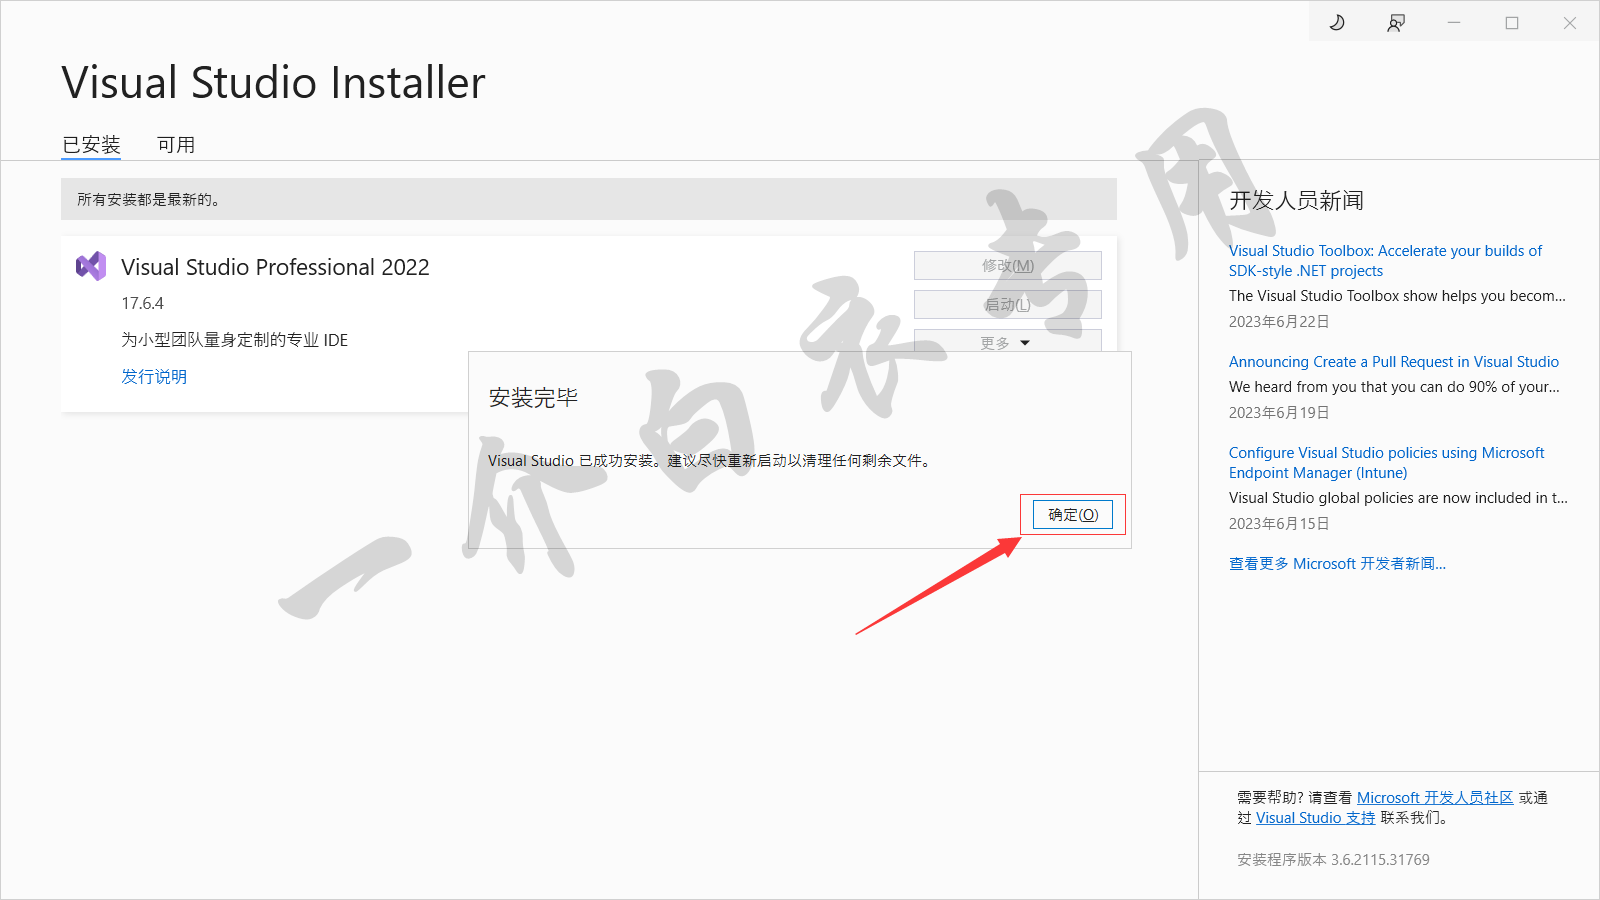Click the Visual Studio Installer title

point(273,82)
